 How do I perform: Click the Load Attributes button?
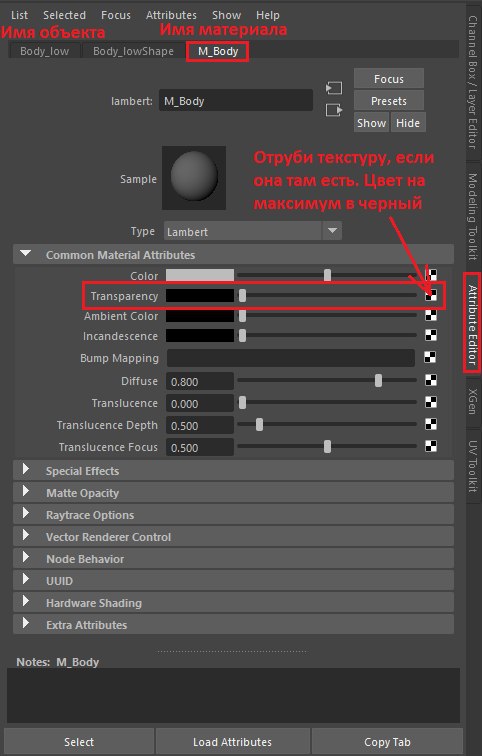(x=232, y=742)
